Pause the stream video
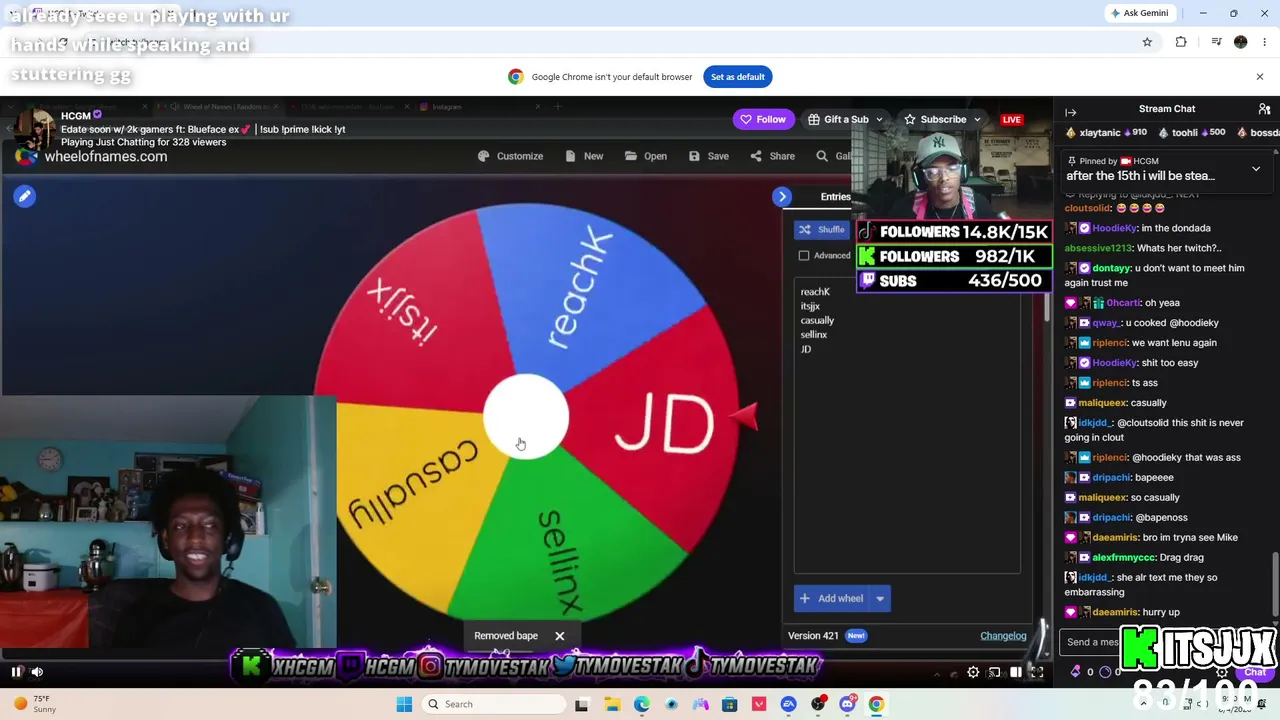 pyautogui.click(x=16, y=672)
